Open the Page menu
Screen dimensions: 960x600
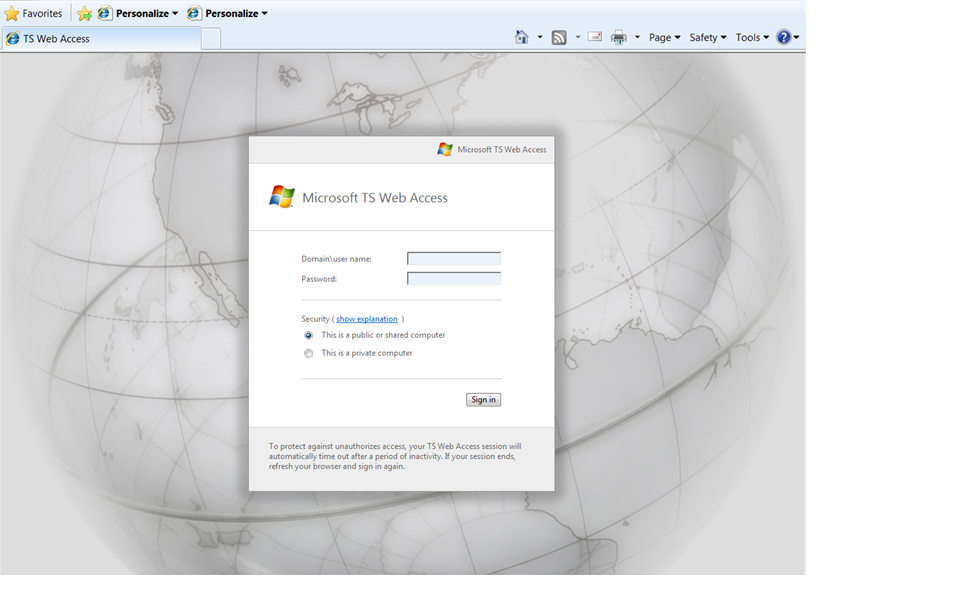click(x=664, y=38)
